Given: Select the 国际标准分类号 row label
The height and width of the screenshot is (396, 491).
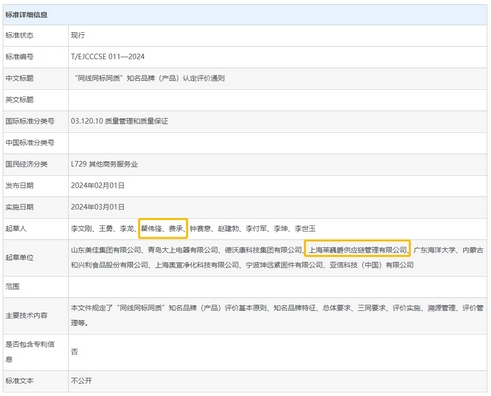Looking at the screenshot, I should pyautogui.click(x=30, y=121).
